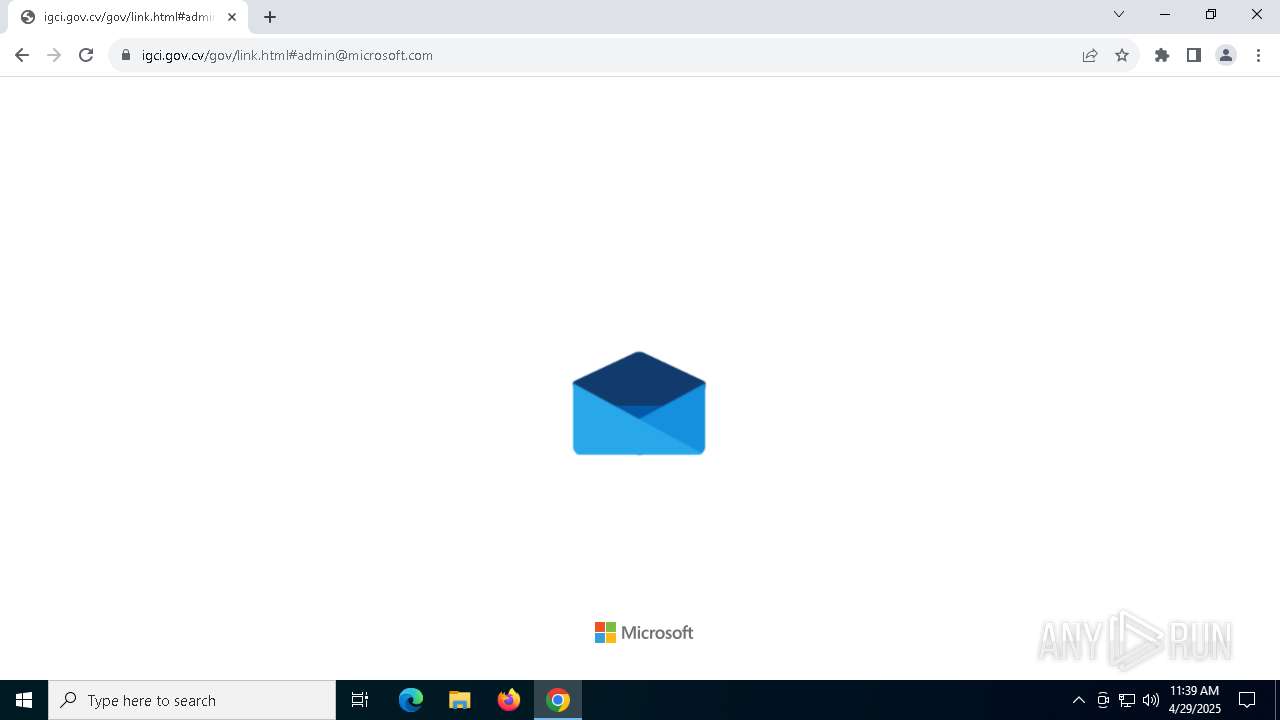This screenshot has width=1280, height=720.
Task: Open File Explorer from taskbar
Action: pyautogui.click(x=460, y=700)
